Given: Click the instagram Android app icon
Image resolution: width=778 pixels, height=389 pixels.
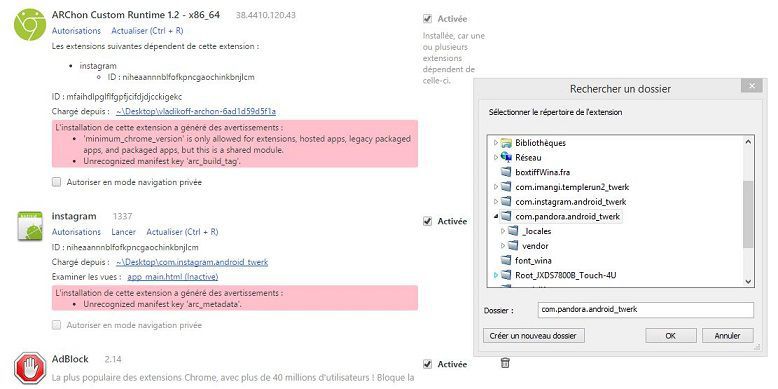Looking at the screenshot, I should (x=30, y=226).
